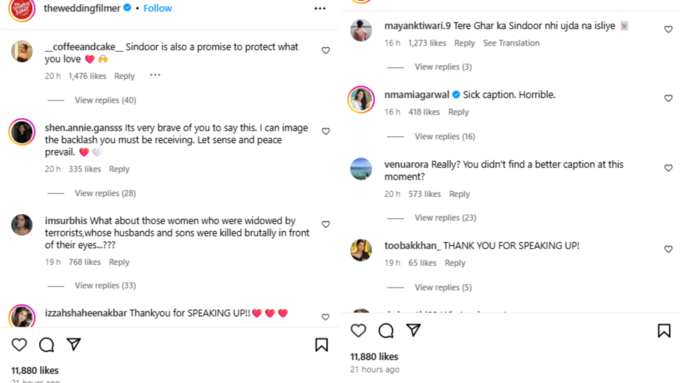The image size is (680, 383).
Task: Toggle the like heart on the venuarora comment
Action: click(668, 168)
